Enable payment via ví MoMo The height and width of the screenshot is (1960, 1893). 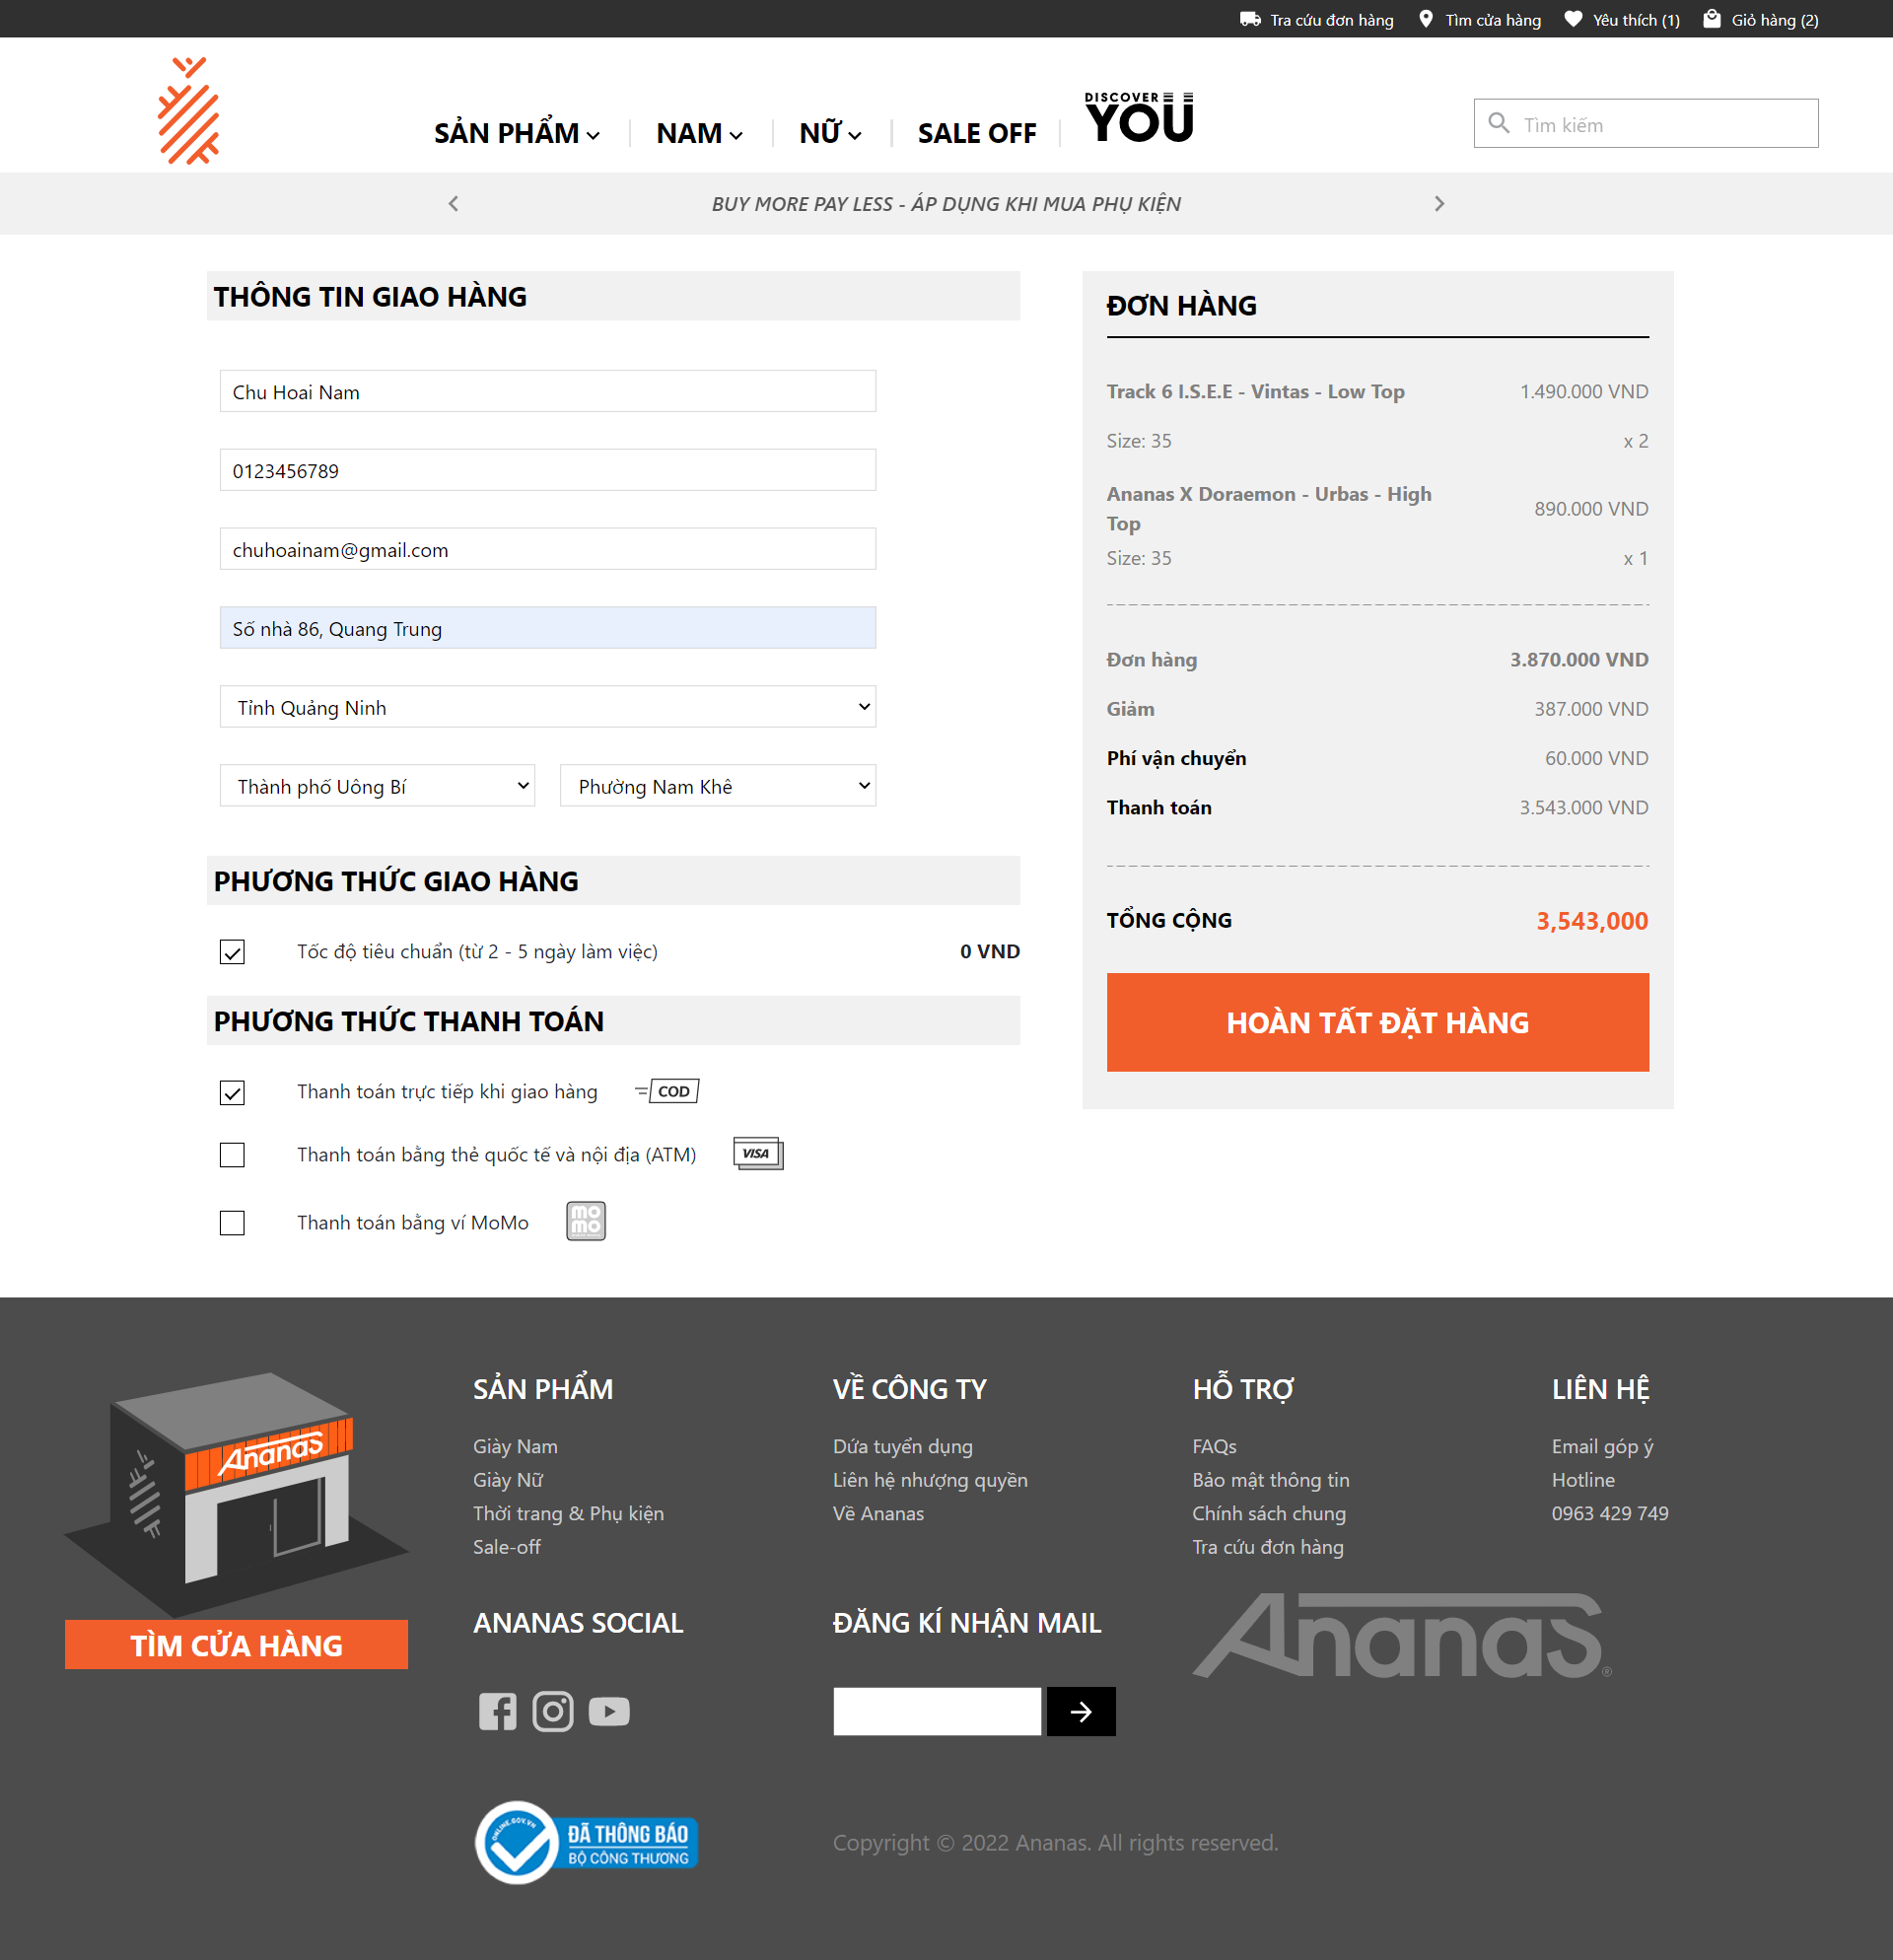click(232, 1222)
